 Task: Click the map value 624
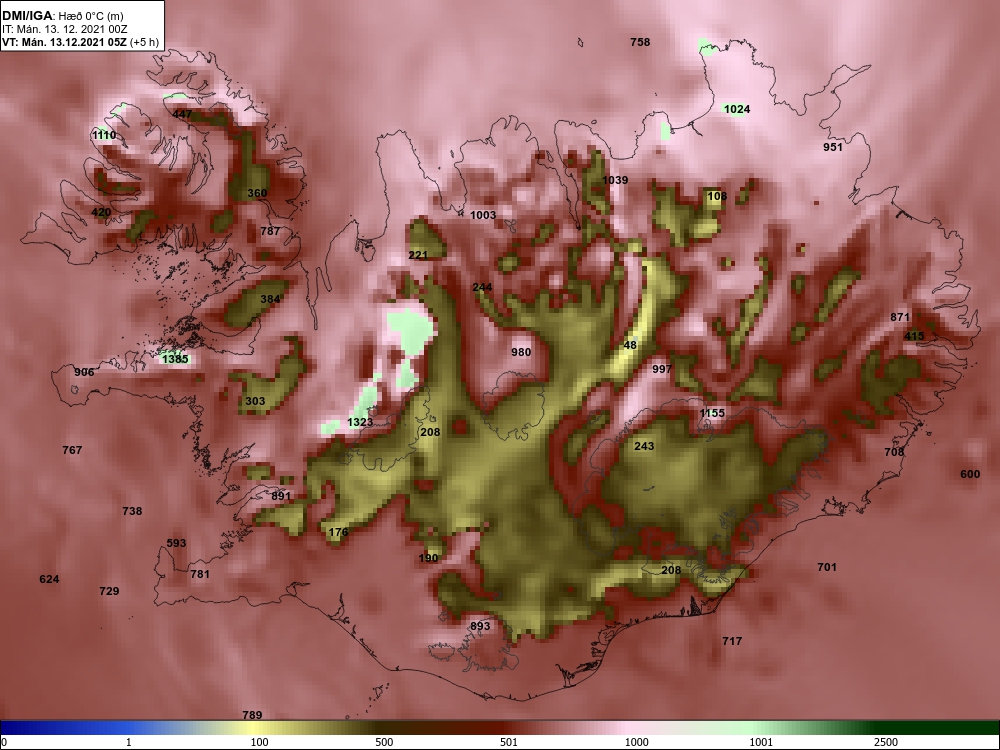point(49,579)
